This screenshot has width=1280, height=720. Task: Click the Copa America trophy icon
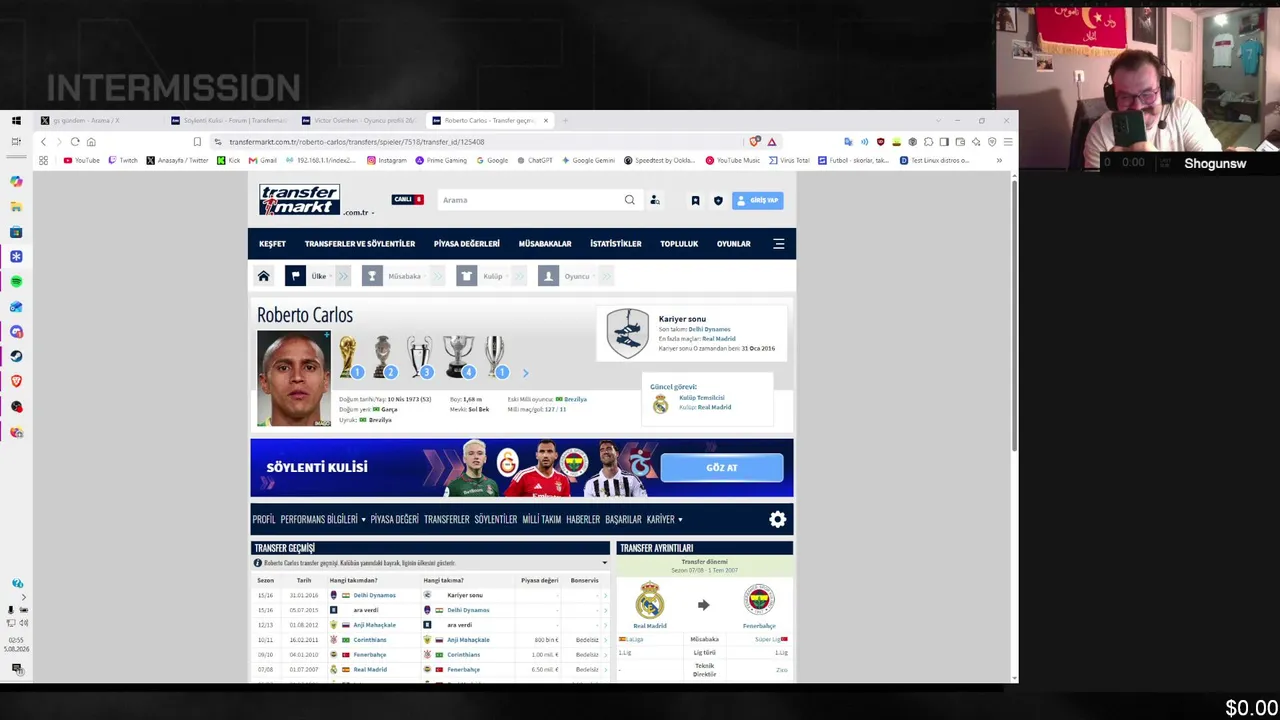coord(384,357)
